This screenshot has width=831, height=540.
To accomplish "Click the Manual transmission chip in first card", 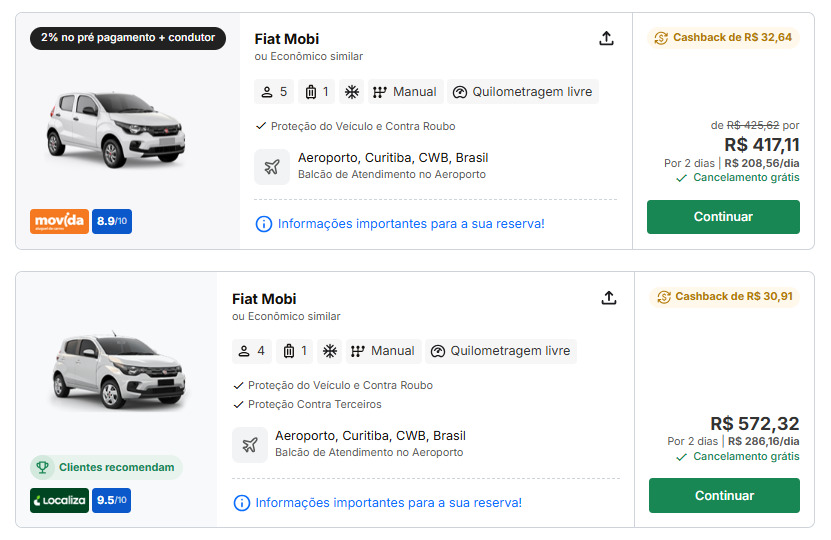I will [x=405, y=92].
